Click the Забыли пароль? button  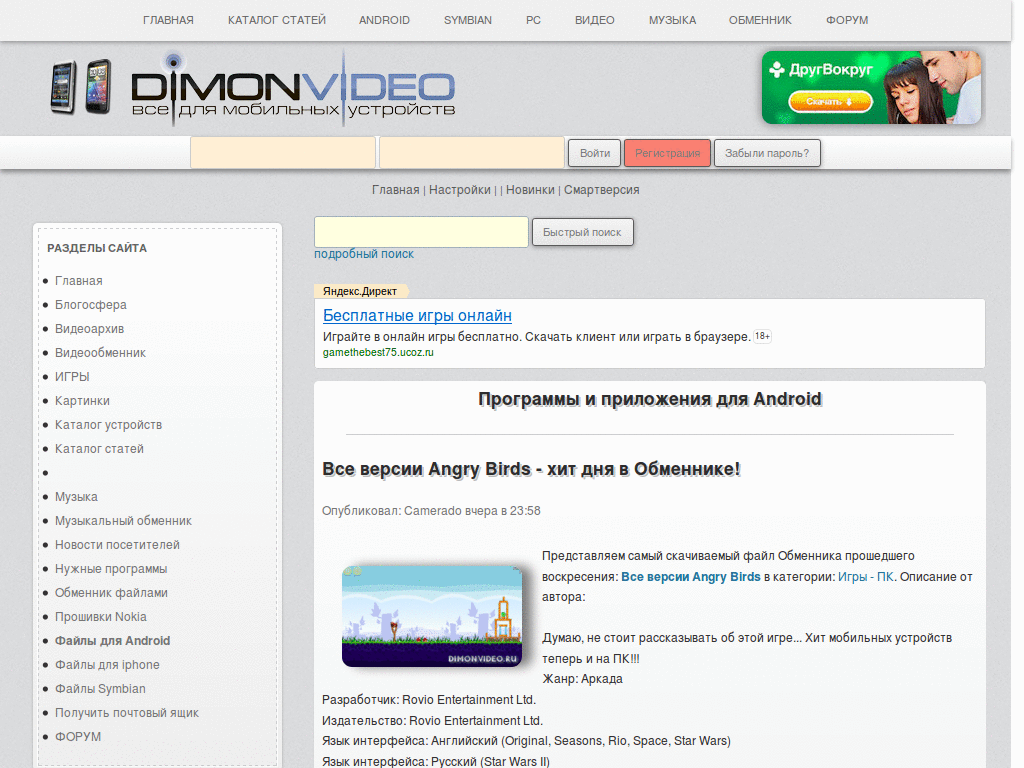[x=767, y=153]
